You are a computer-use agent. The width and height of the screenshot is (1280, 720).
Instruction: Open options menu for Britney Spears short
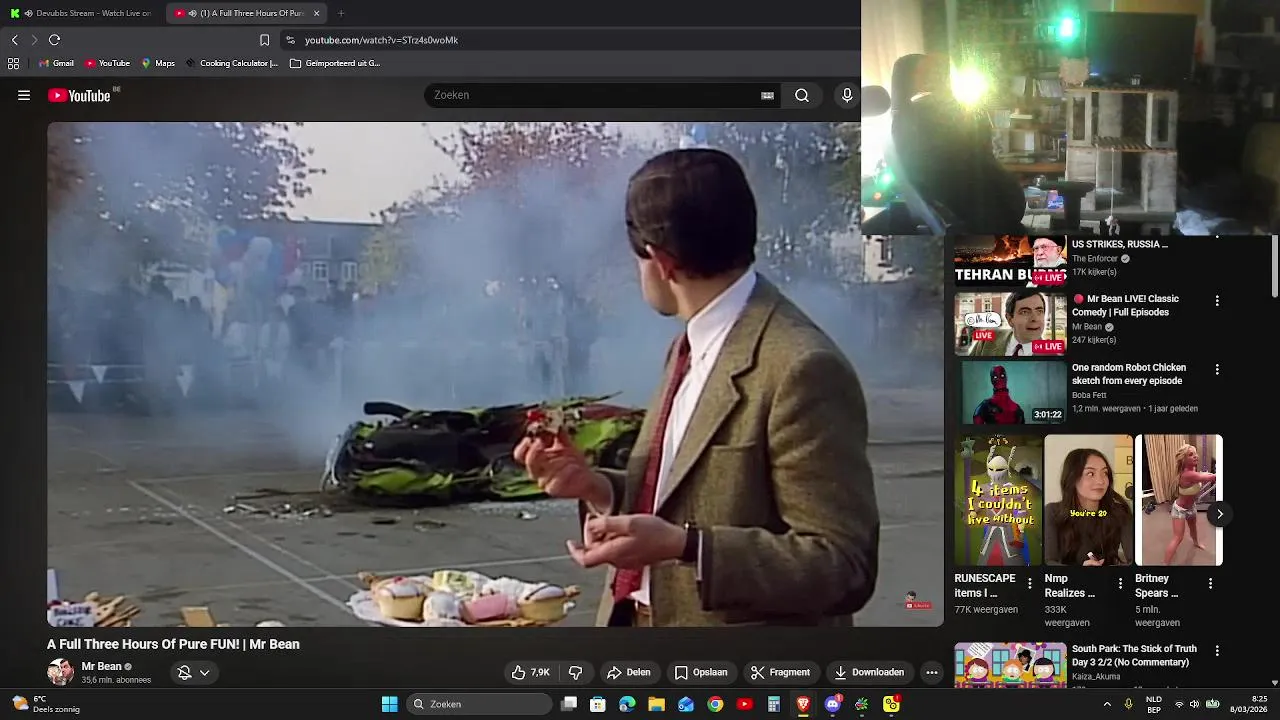pos(1210,583)
